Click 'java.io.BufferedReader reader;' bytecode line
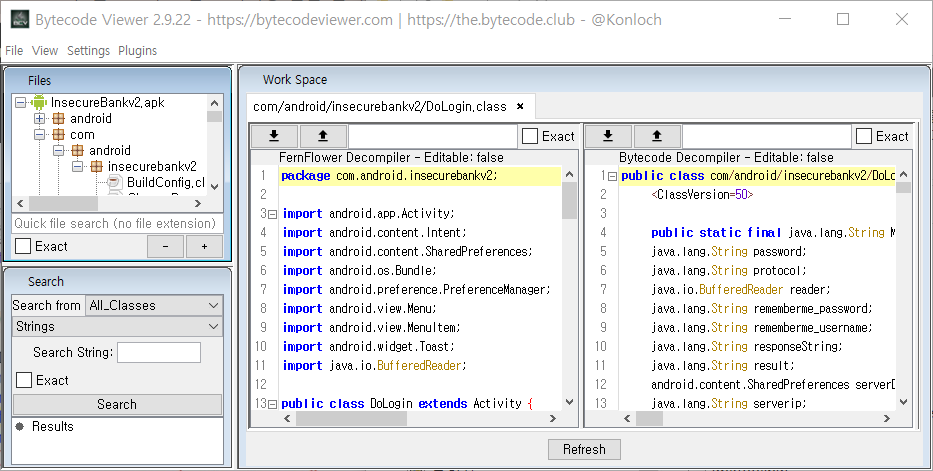Screen dimensions: 933x471 741,290
